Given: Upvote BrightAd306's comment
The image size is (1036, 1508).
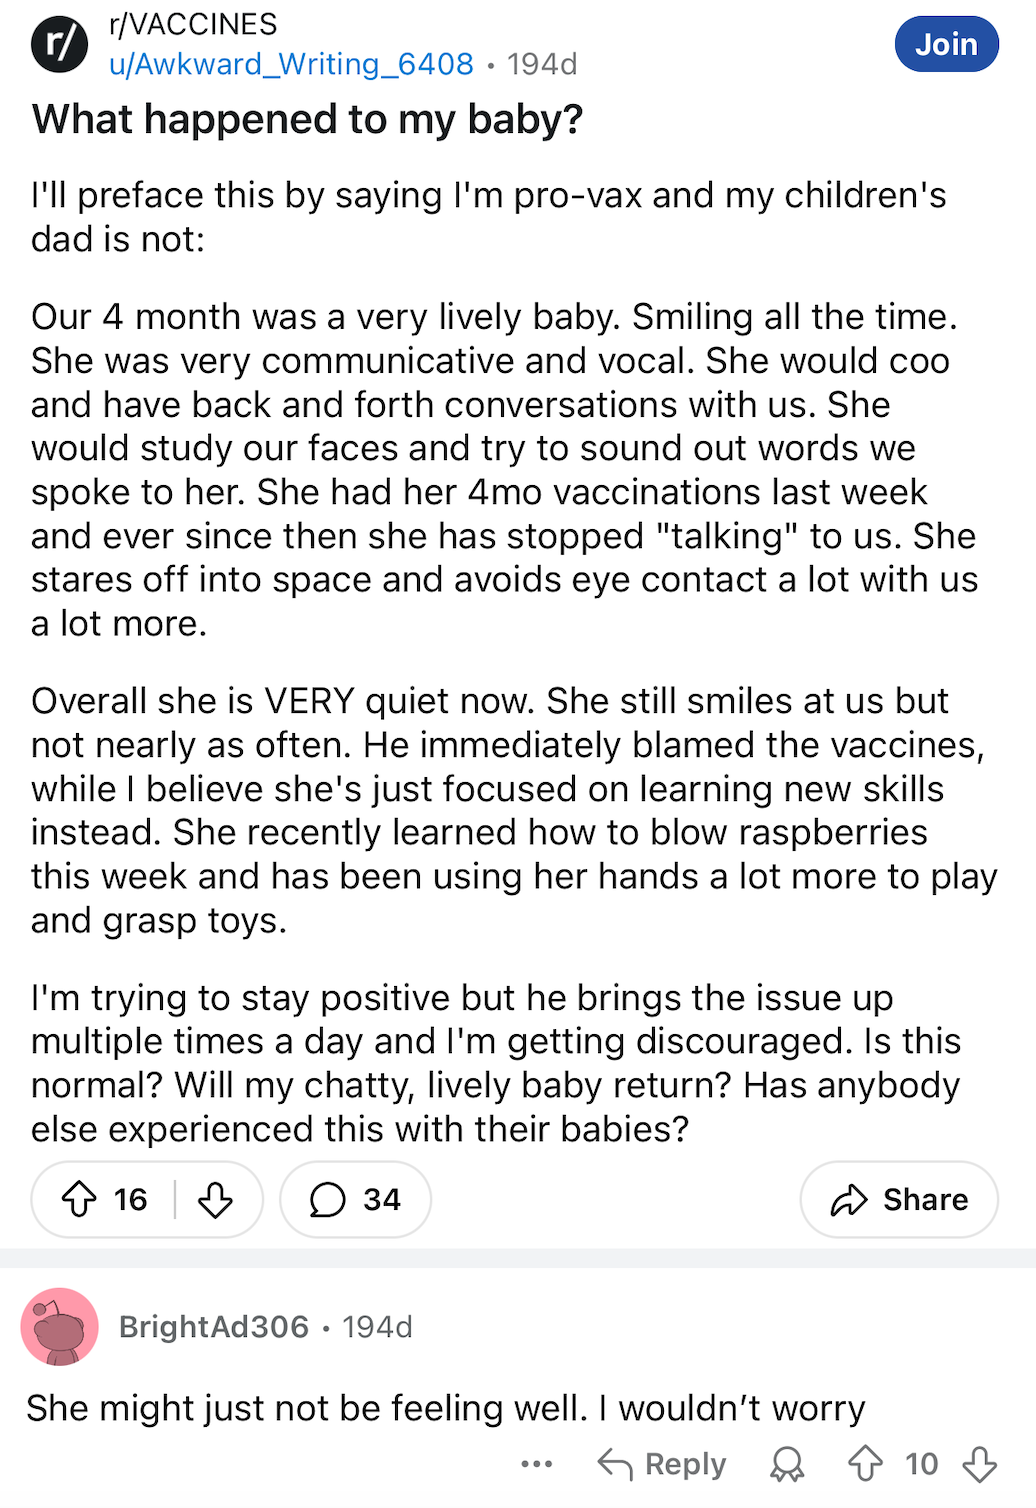Looking at the screenshot, I should (865, 1464).
